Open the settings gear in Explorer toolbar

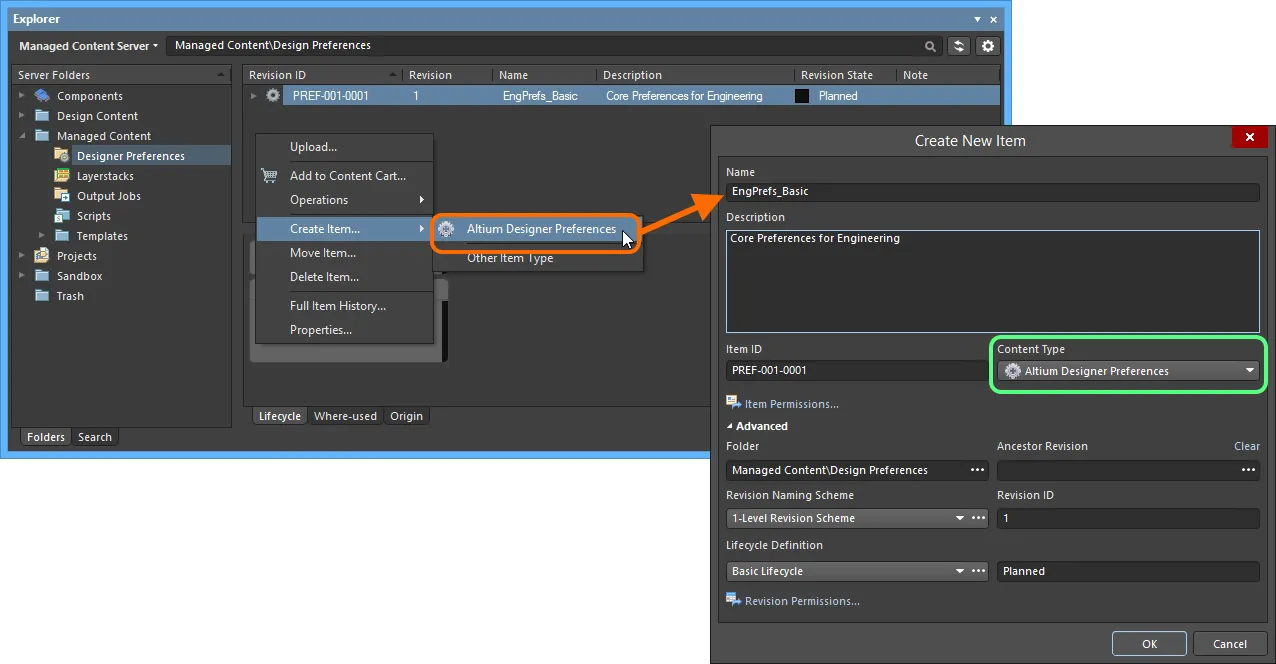[988, 46]
